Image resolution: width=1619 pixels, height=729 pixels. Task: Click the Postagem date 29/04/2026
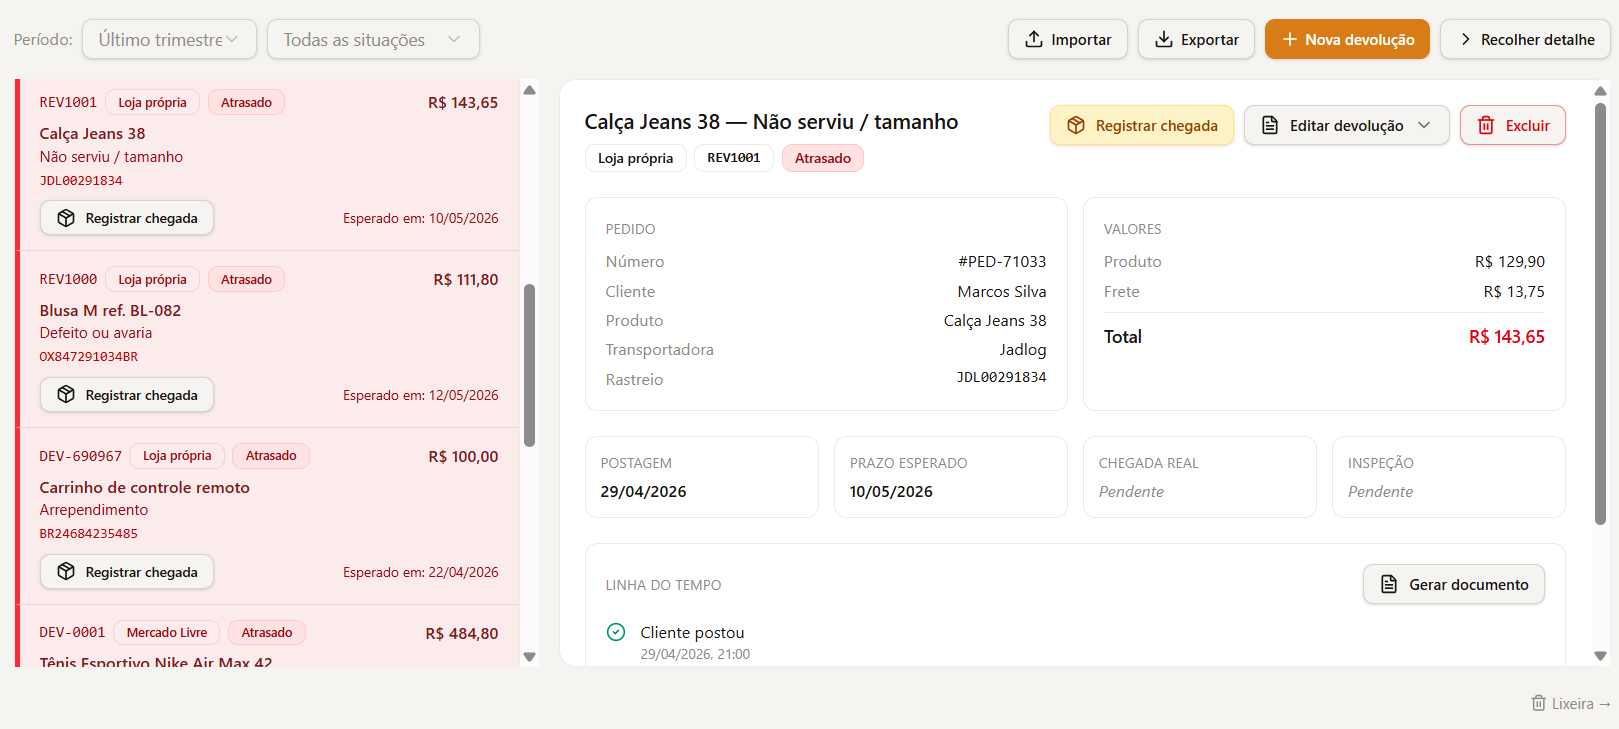643,492
